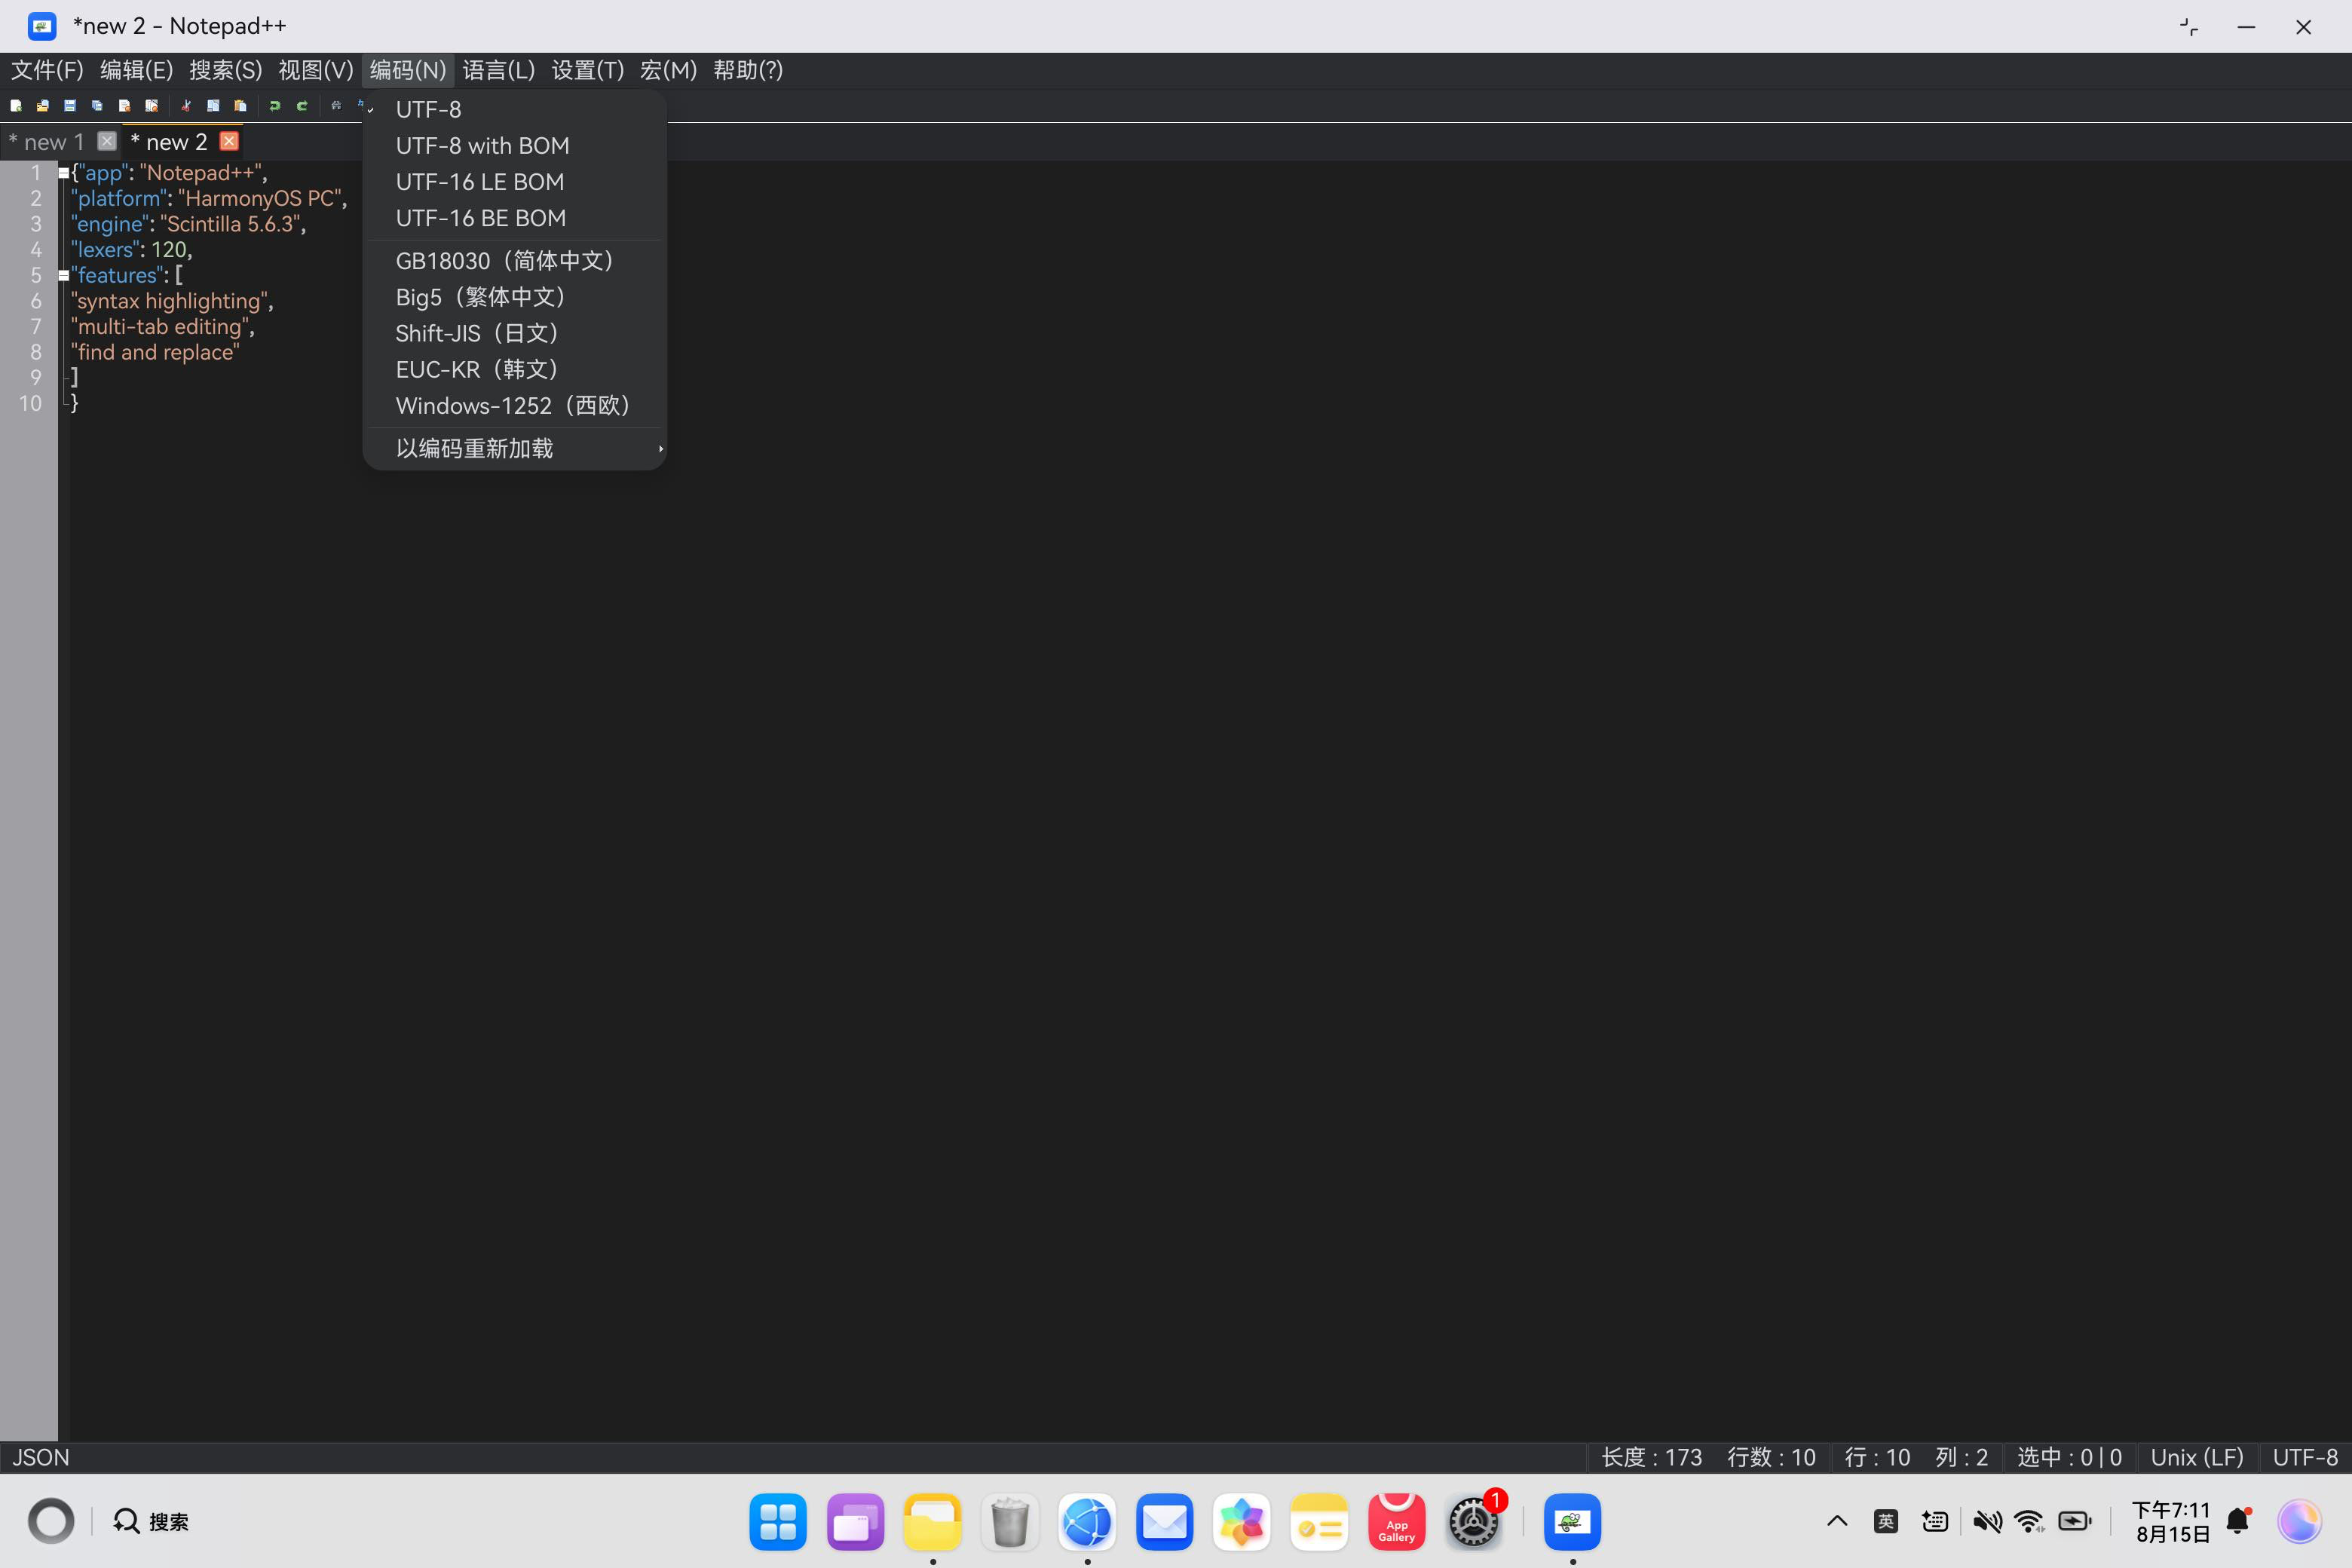
Task: Click the green Undo arrow icon
Action: [x=275, y=105]
